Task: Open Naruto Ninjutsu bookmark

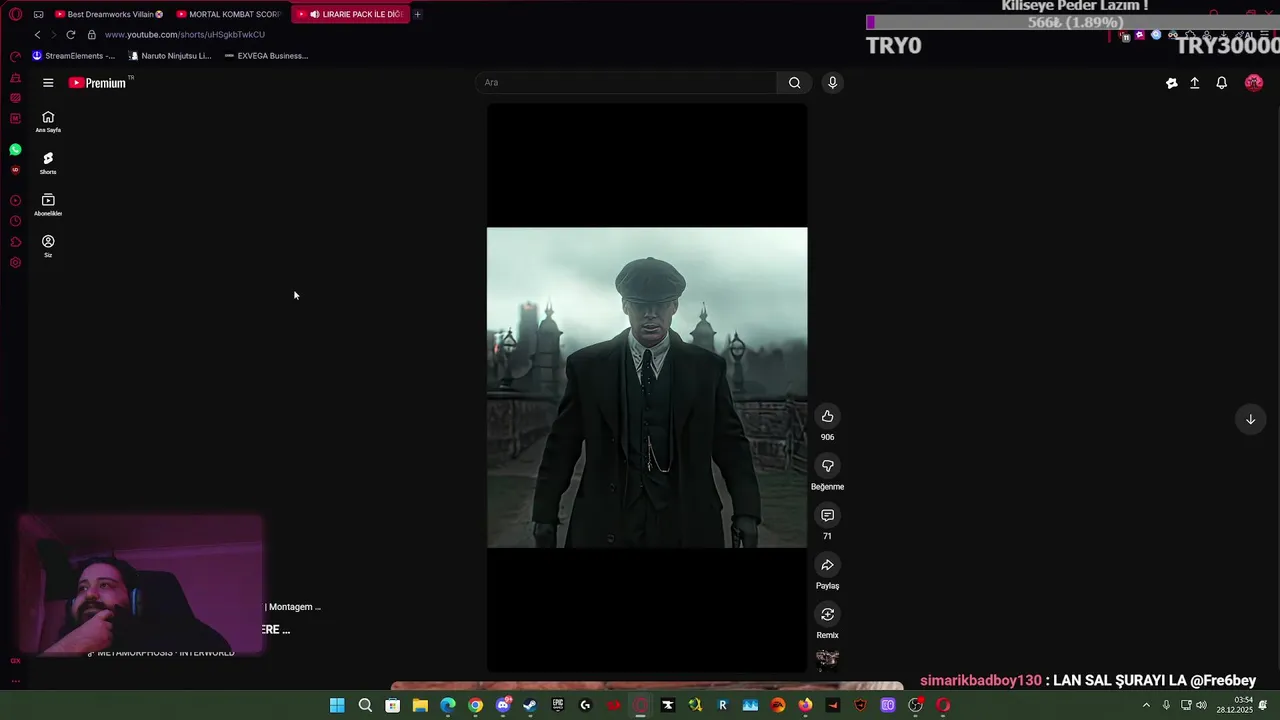Action: tap(170, 56)
